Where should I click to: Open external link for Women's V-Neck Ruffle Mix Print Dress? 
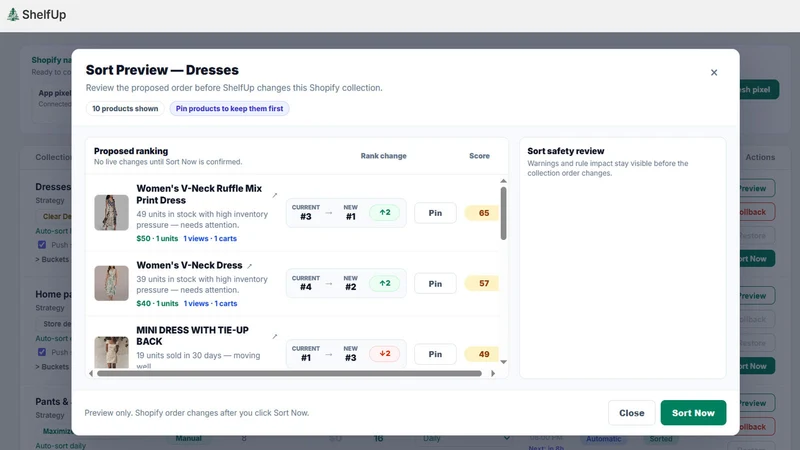point(274,195)
